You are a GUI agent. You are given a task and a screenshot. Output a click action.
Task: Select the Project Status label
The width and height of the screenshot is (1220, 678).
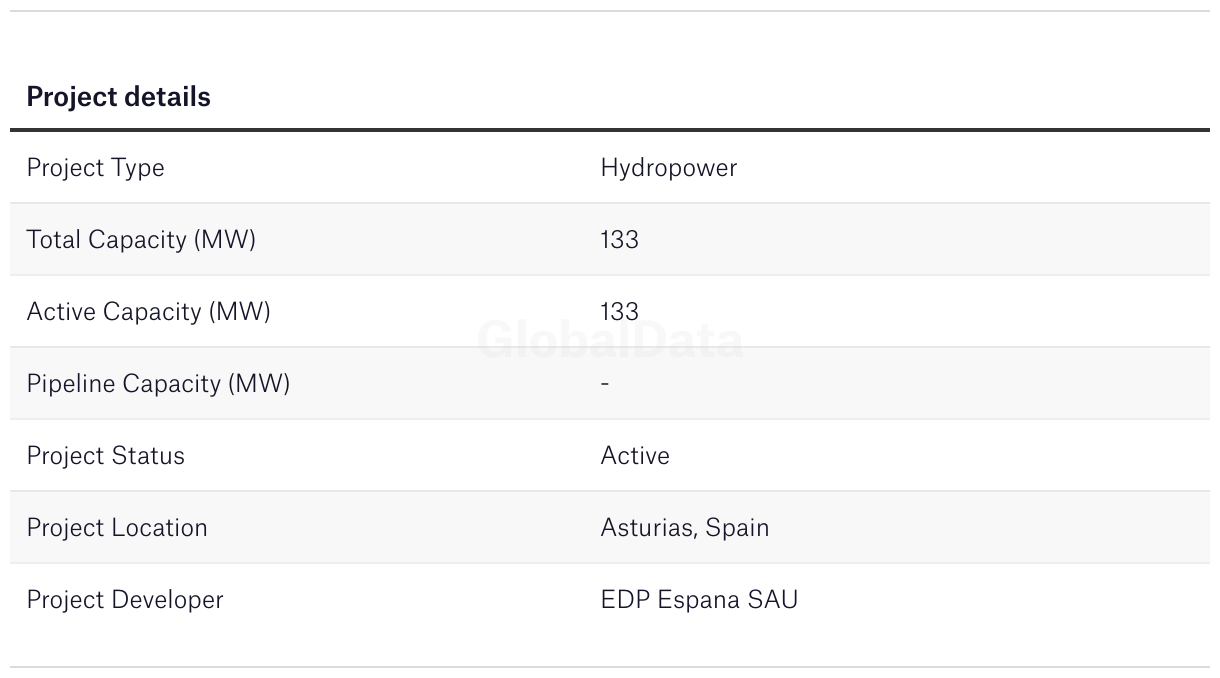[x=105, y=456]
